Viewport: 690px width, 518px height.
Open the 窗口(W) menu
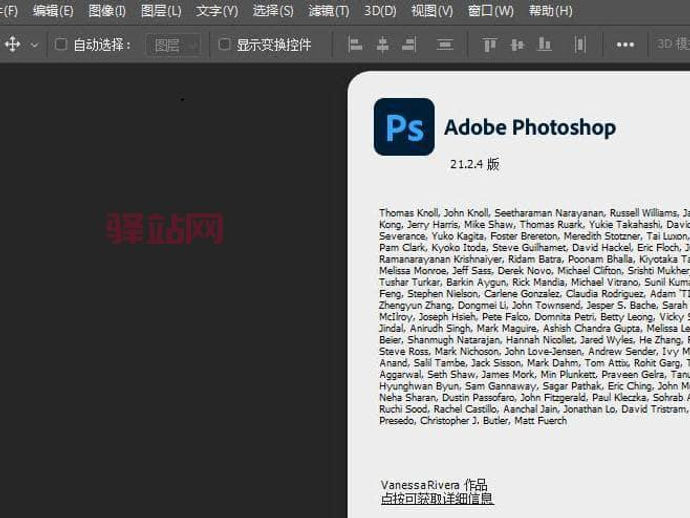[x=491, y=11]
